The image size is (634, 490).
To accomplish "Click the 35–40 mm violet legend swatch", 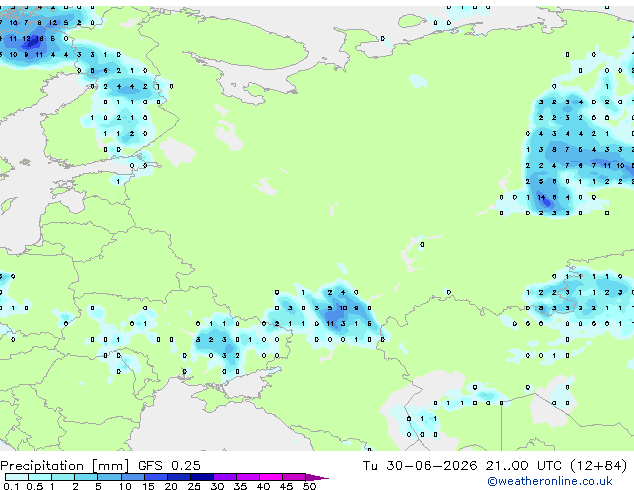I will click(248, 477).
